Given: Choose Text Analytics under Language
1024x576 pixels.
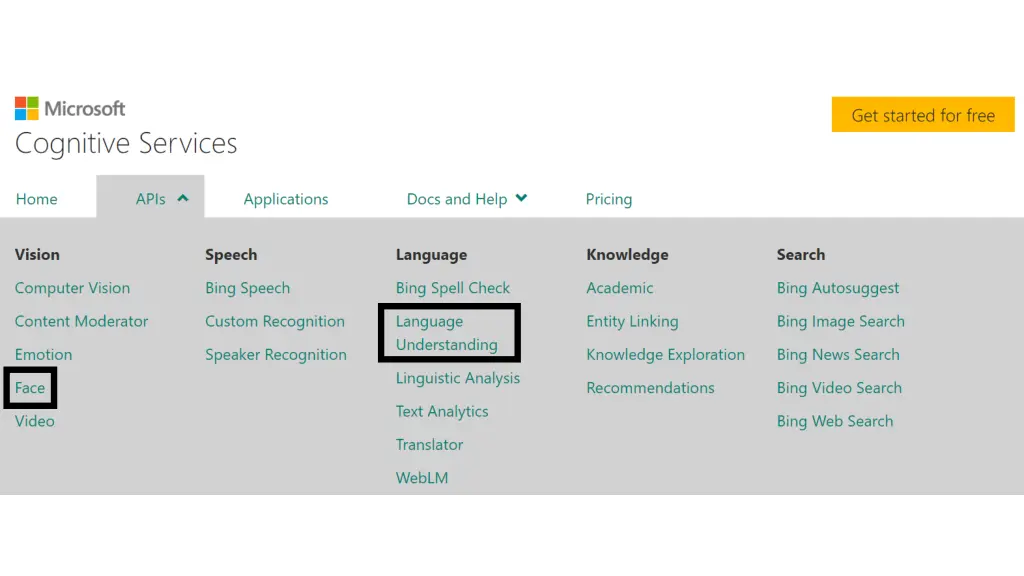Looking at the screenshot, I should tap(442, 411).
